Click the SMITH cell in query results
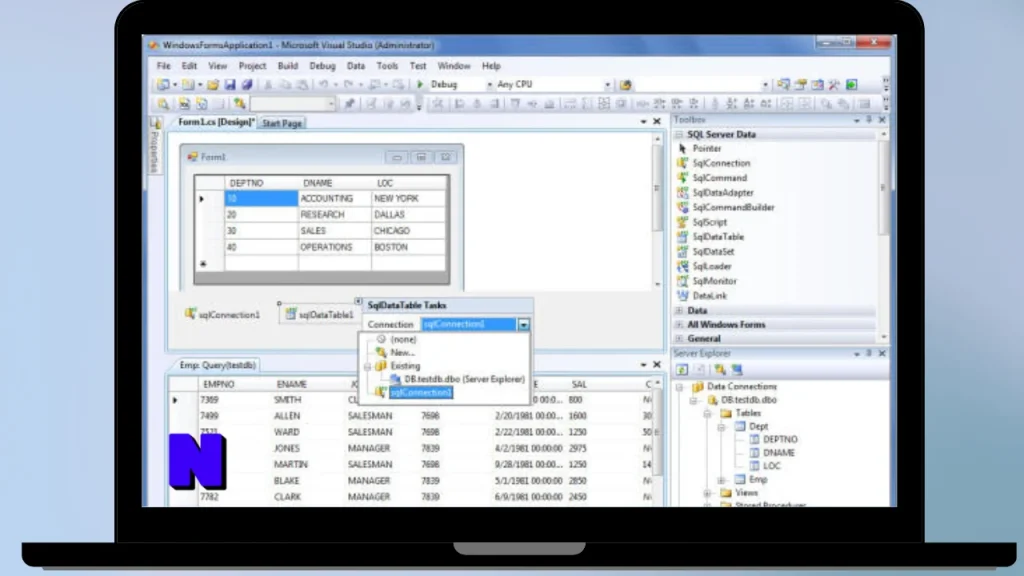The width and height of the screenshot is (1024, 576). 287,400
